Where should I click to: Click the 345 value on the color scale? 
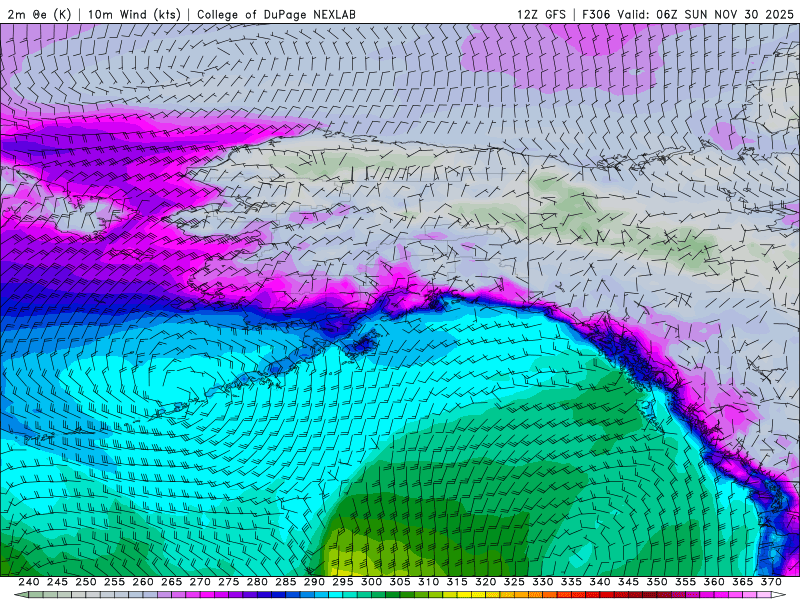[629, 582]
